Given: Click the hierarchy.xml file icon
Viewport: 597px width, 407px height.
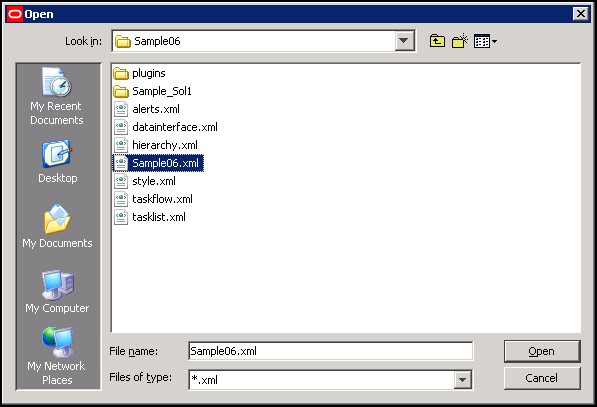Looking at the screenshot, I should tap(121, 145).
